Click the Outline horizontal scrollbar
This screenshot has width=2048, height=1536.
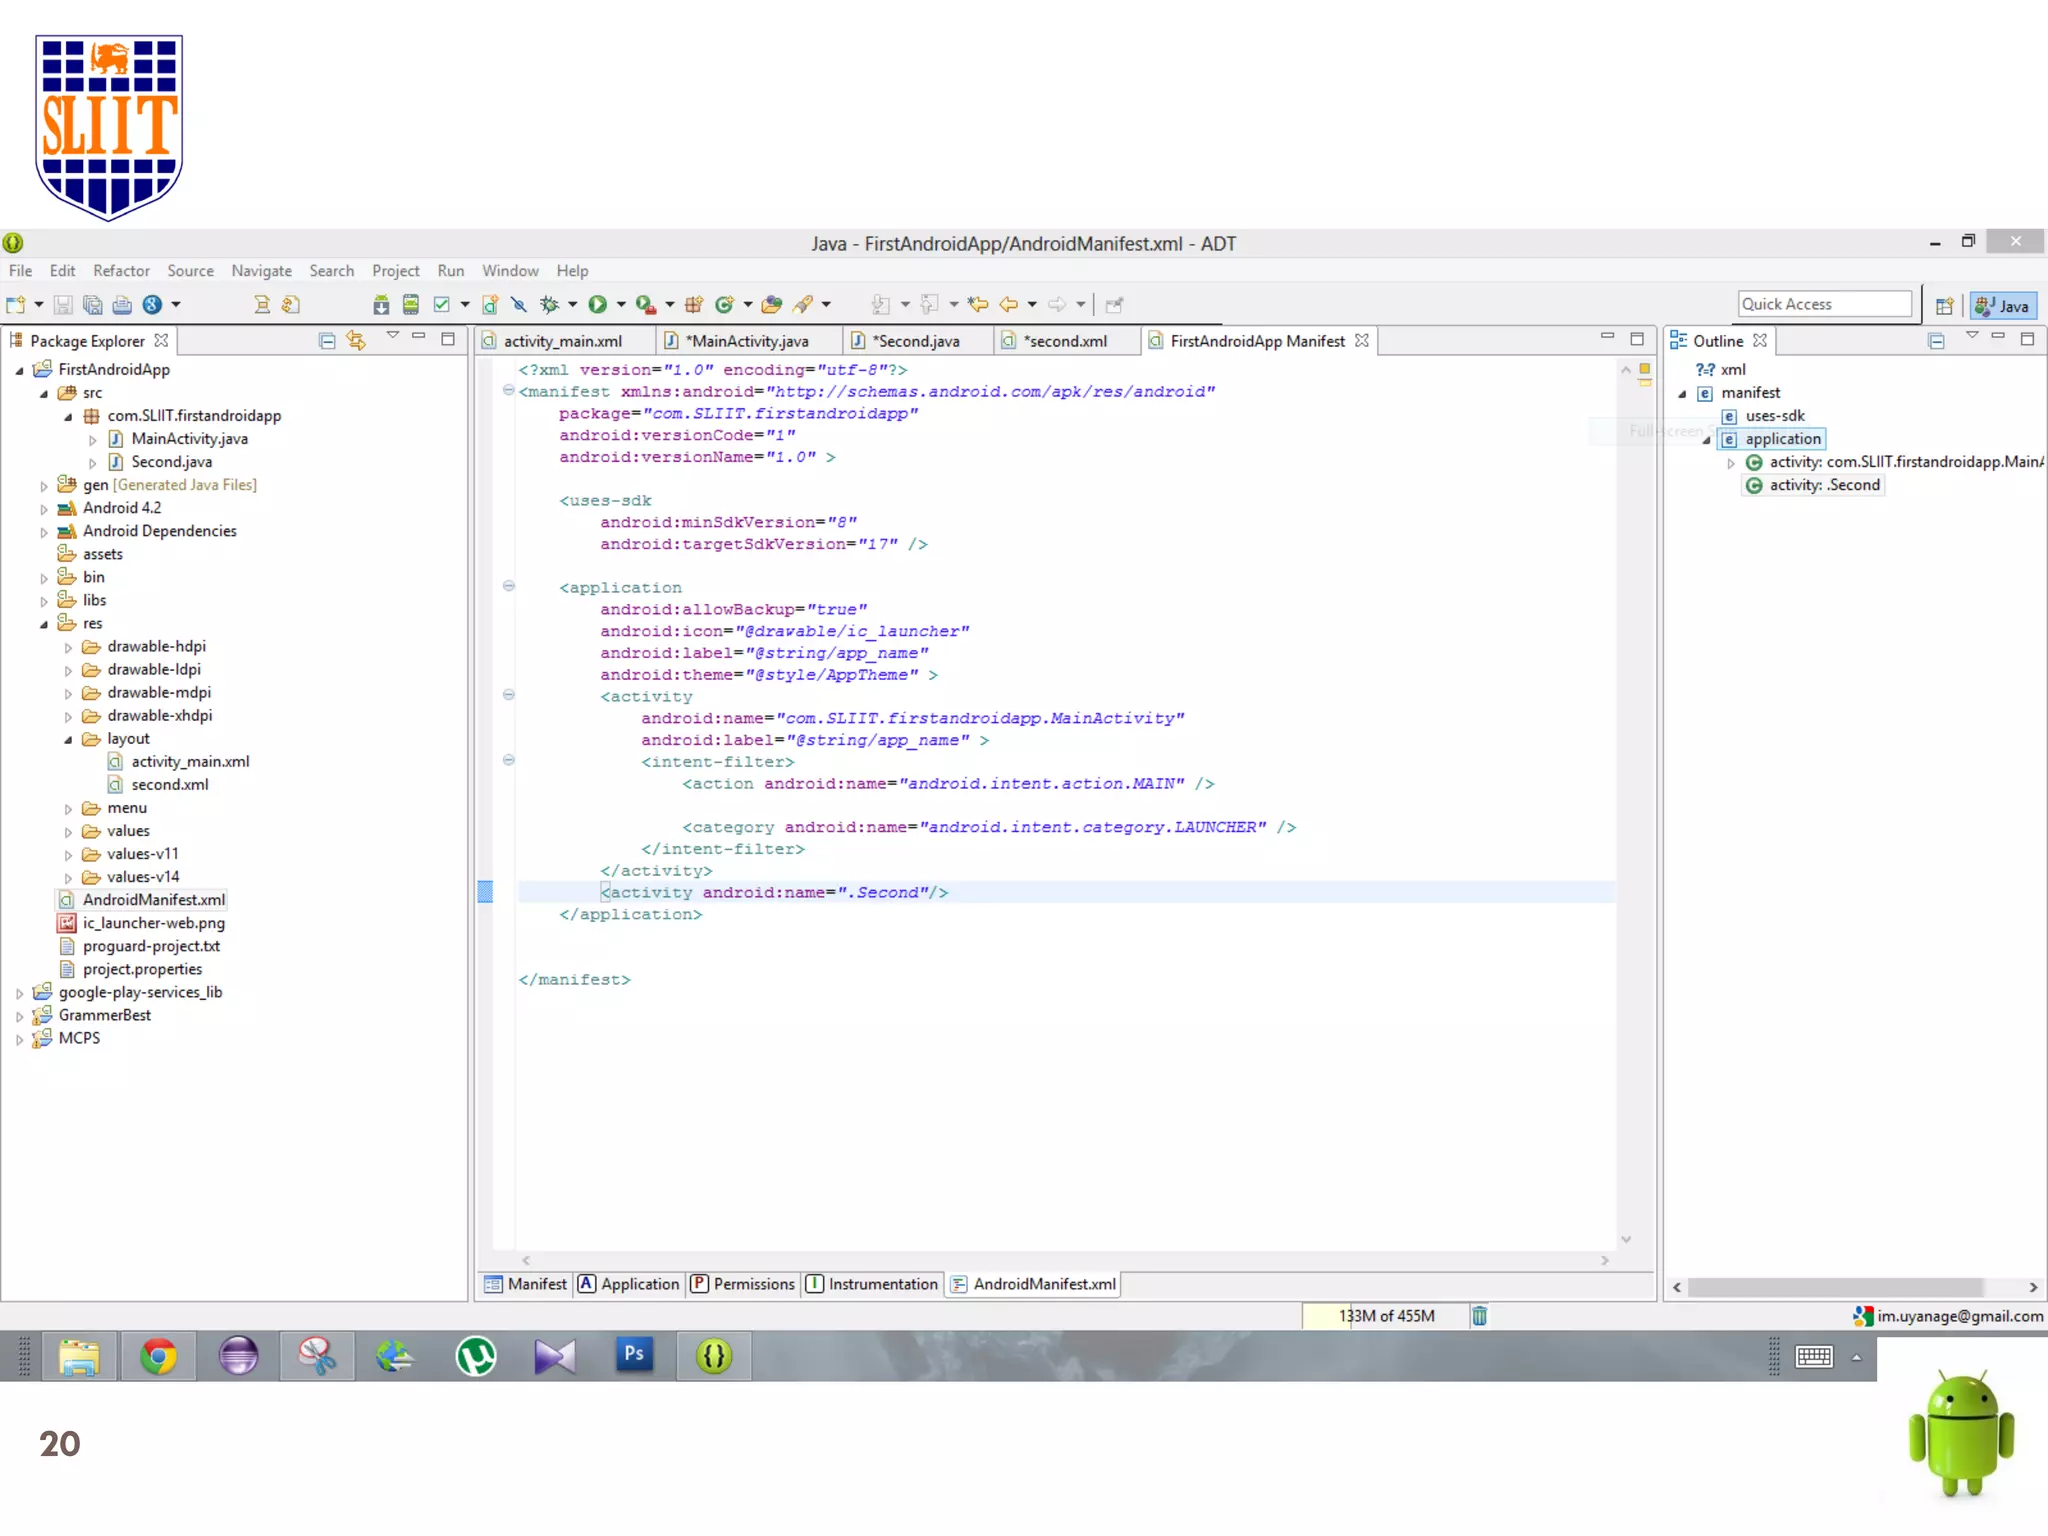point(1835,1287)
